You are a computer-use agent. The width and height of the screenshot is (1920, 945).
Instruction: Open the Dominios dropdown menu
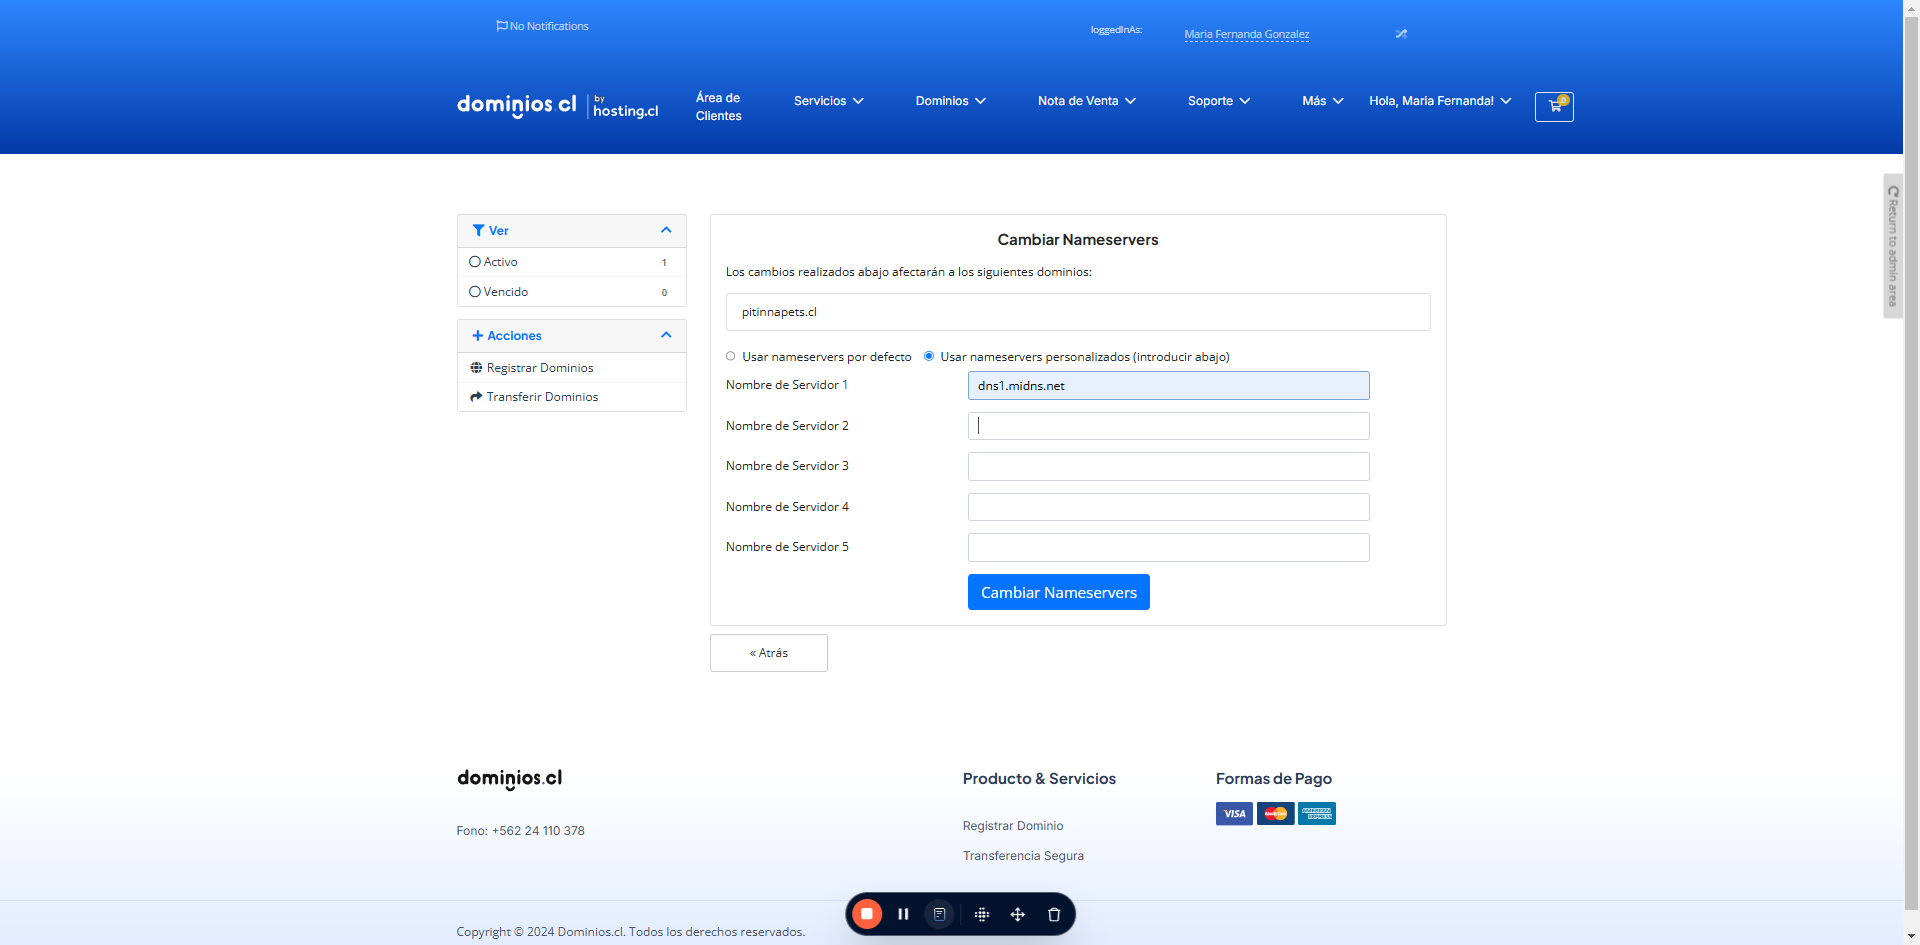pyautogui.click(x=951, y=101)
